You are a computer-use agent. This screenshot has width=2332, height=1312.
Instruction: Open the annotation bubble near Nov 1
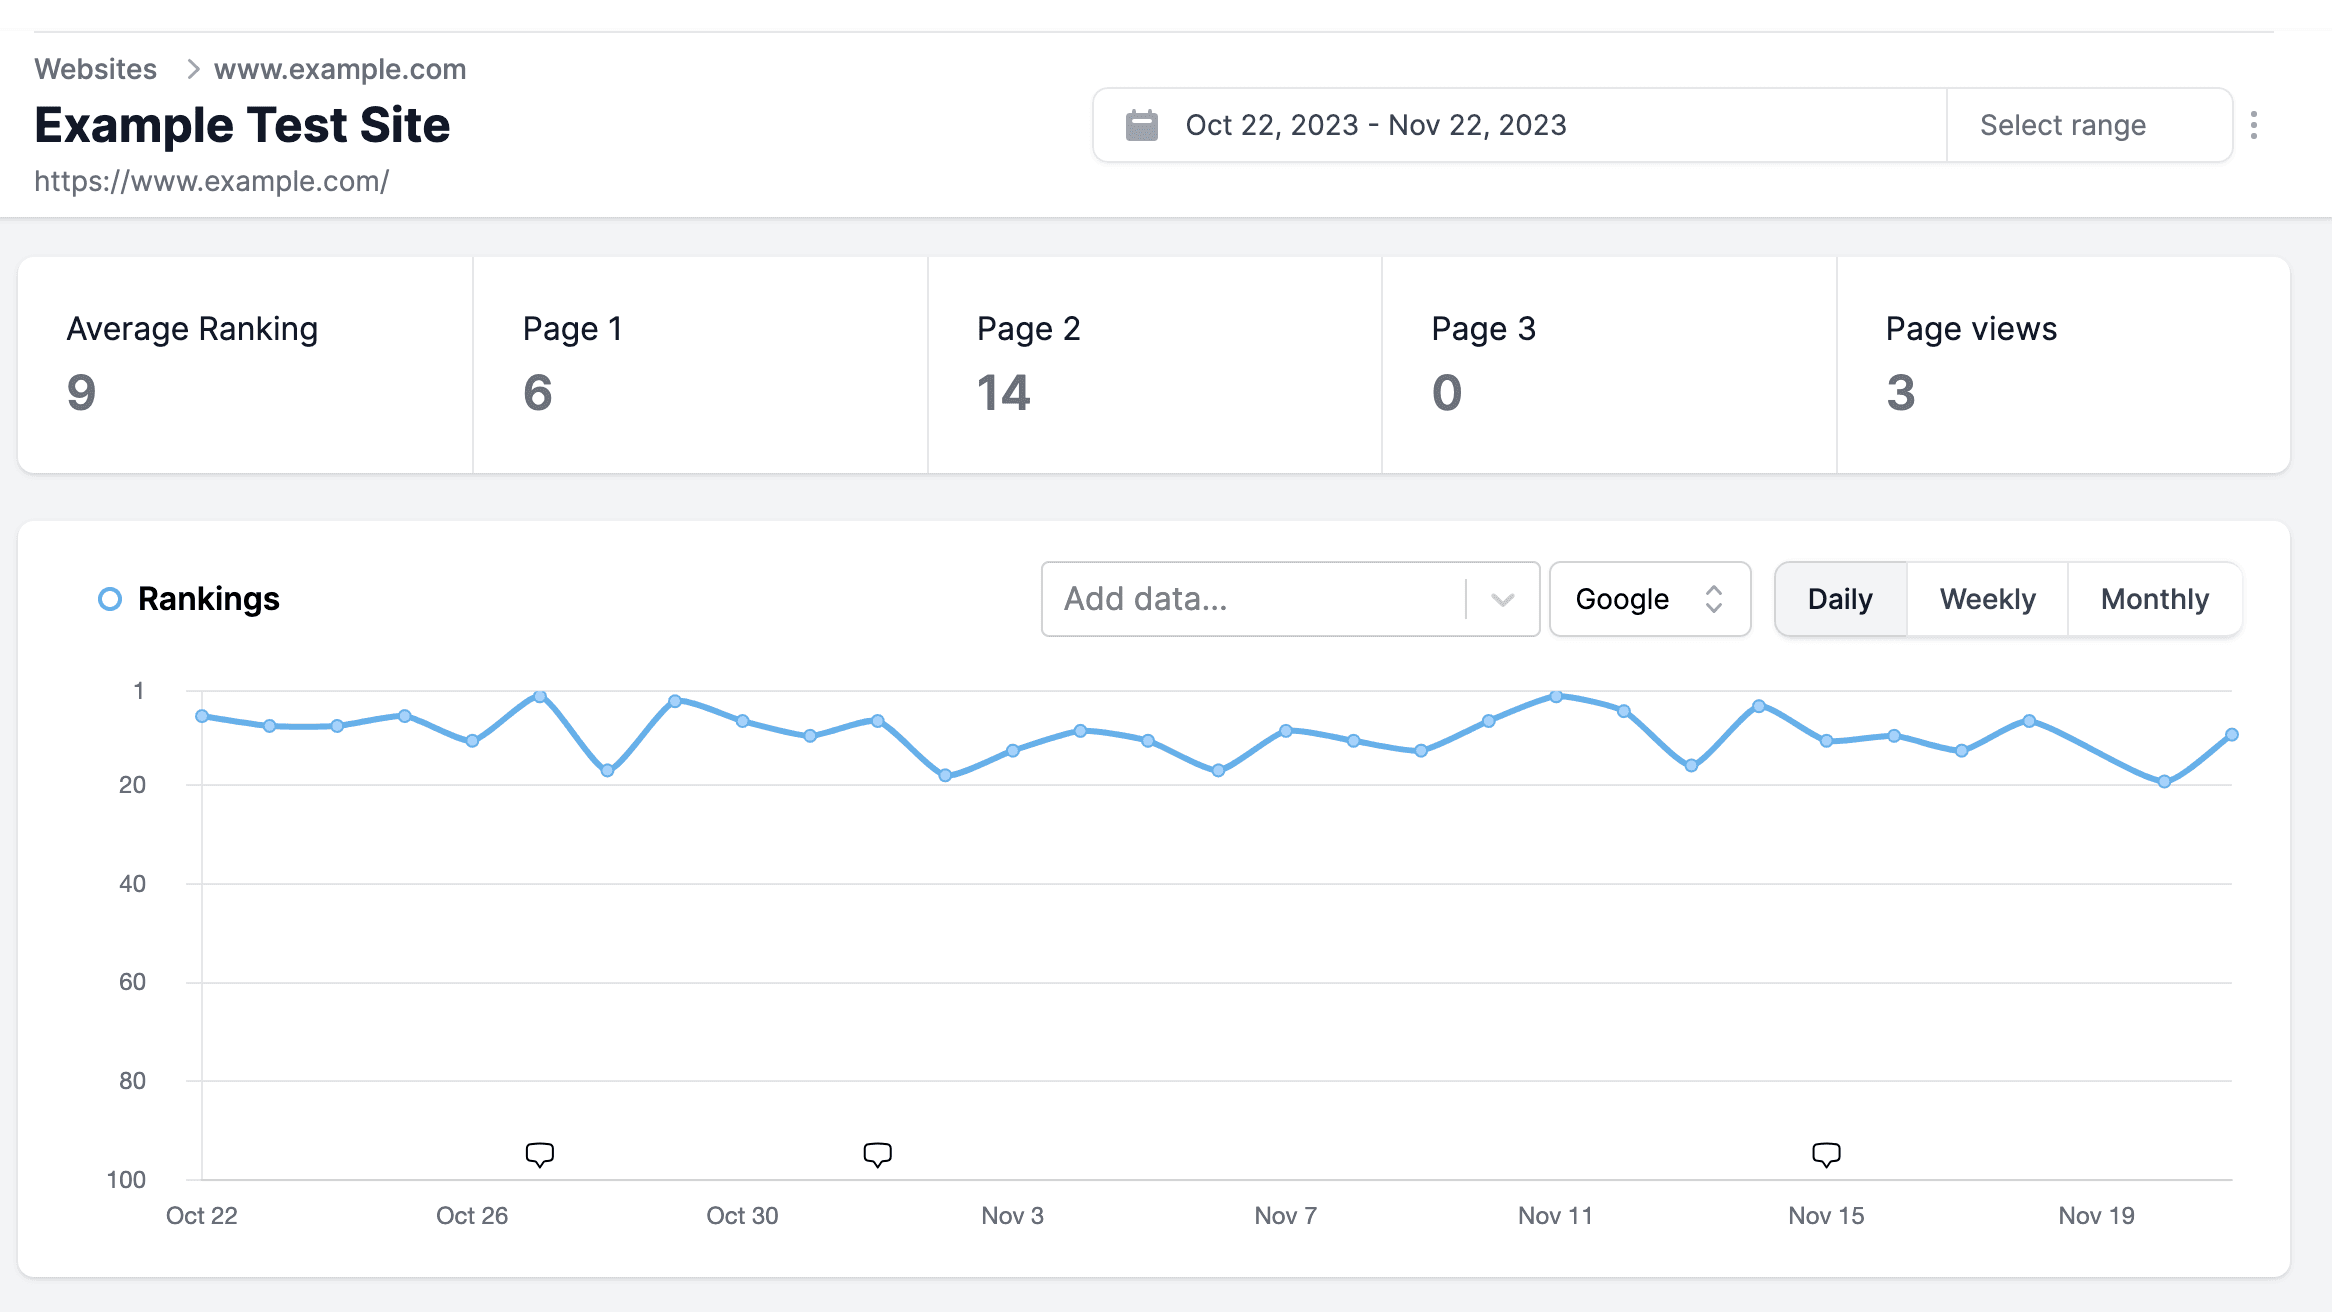pos(877,1154)
